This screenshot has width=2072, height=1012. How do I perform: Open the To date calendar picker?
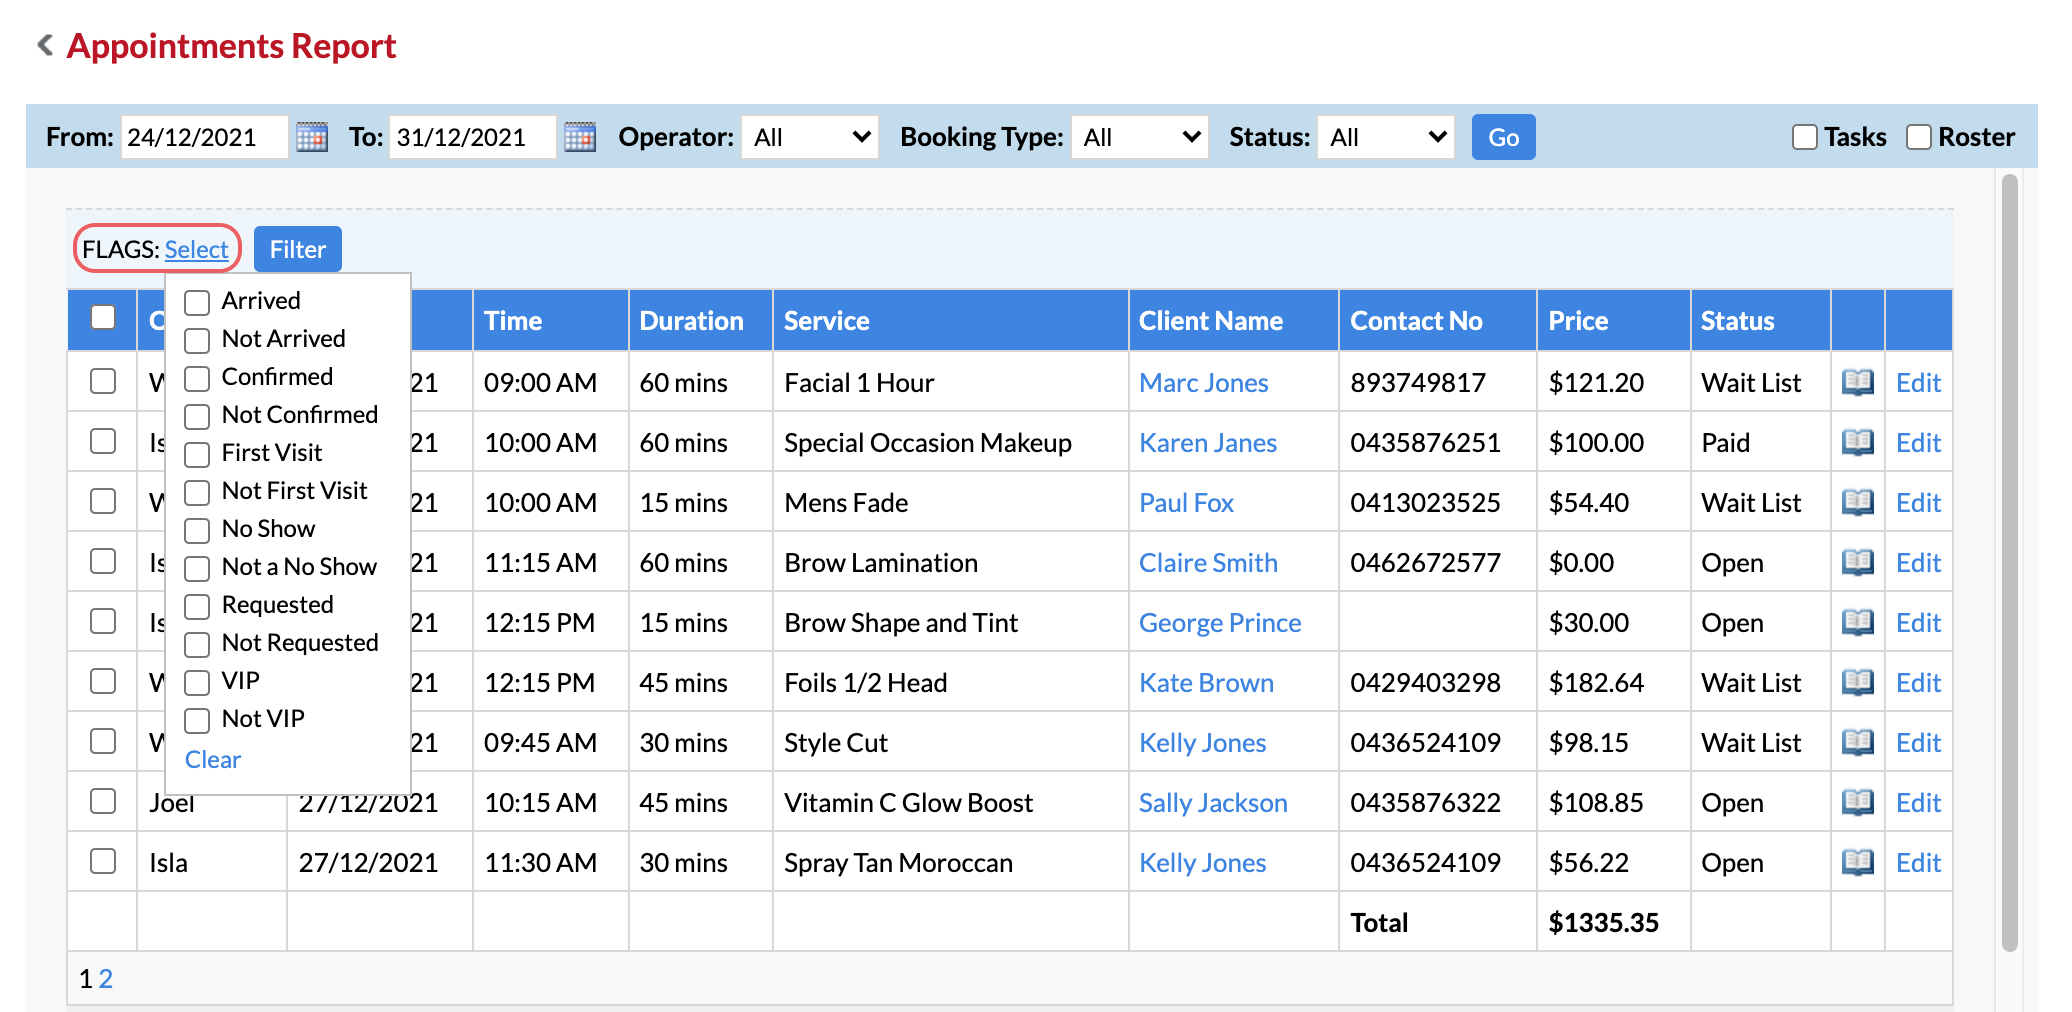pos(580,137)
